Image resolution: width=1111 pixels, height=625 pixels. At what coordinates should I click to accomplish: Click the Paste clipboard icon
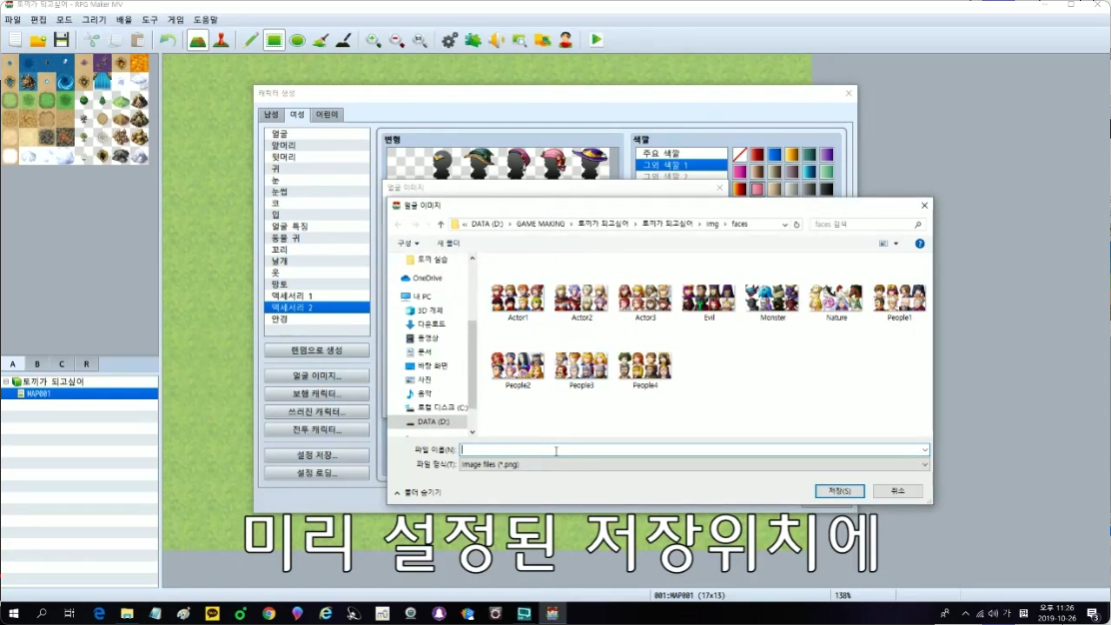point(137,40)
